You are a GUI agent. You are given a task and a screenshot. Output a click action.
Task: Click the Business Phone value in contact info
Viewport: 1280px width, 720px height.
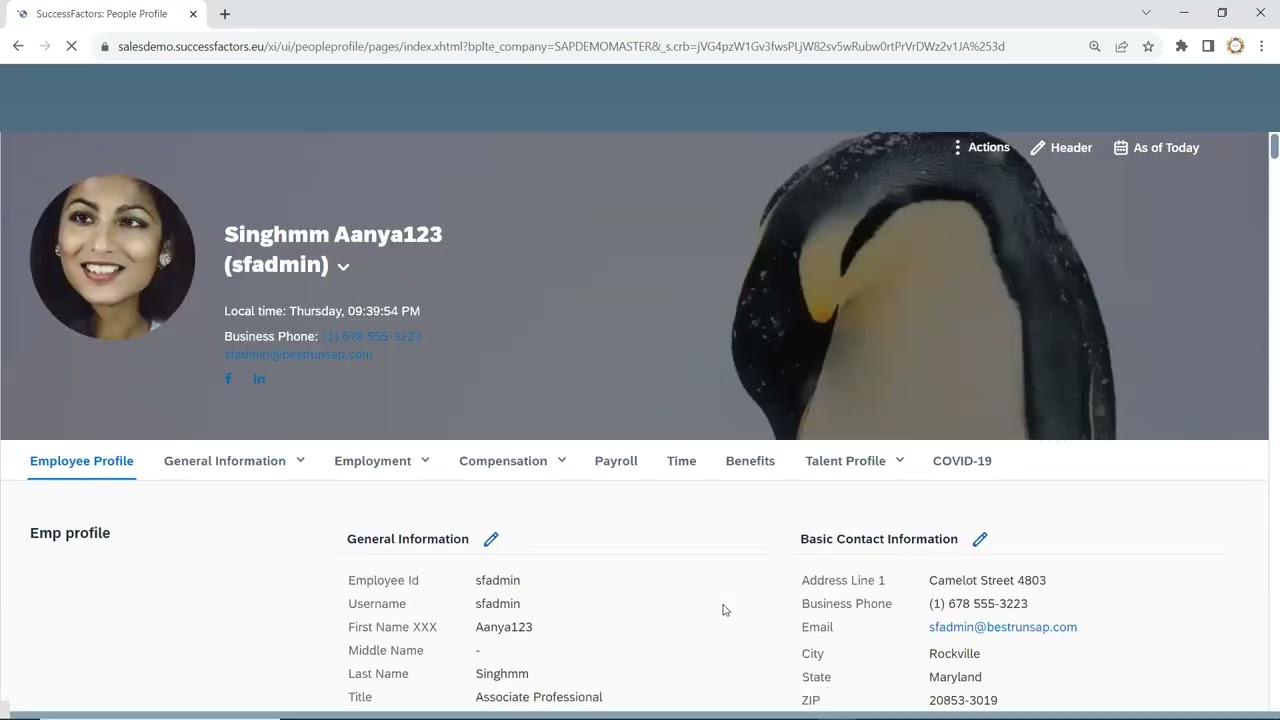(978, 604)
